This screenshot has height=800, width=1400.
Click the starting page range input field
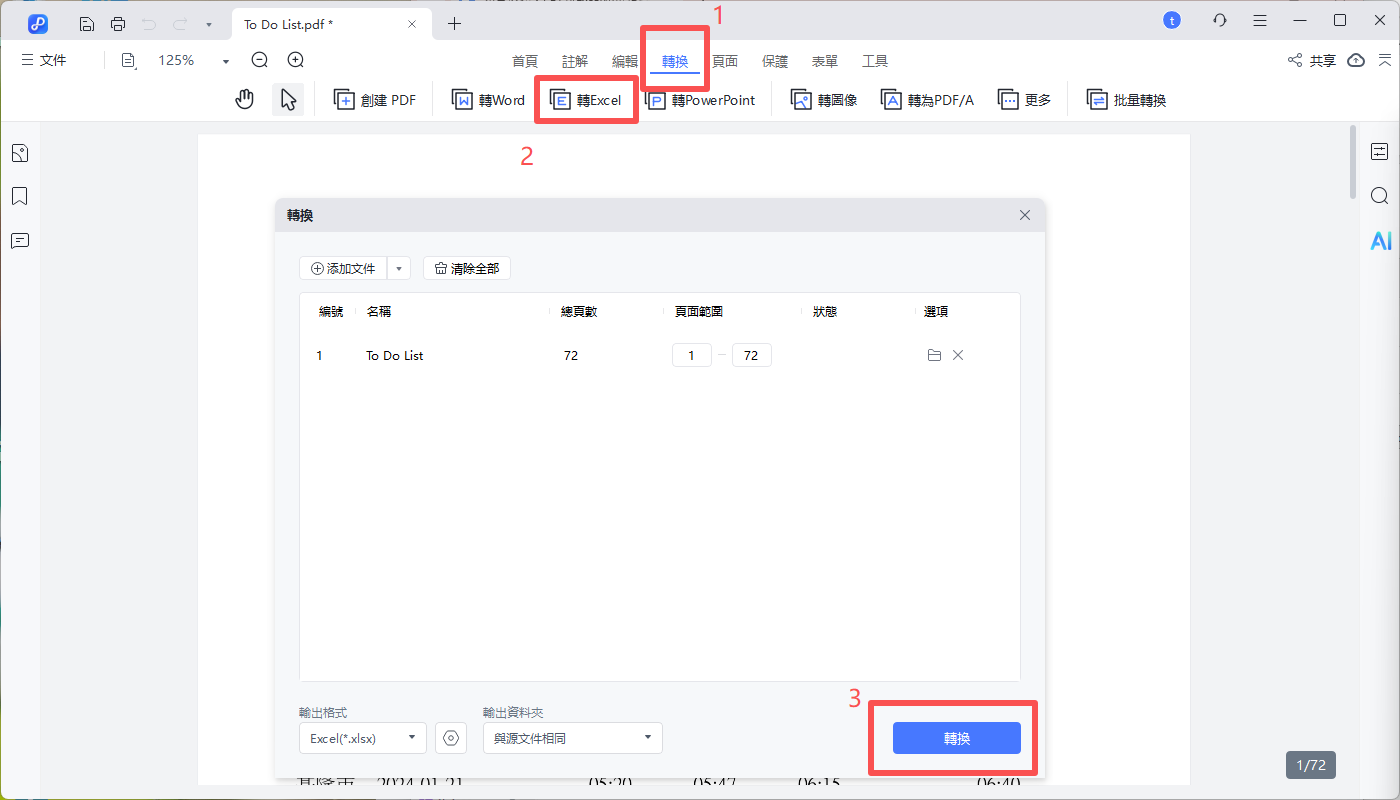691,355
